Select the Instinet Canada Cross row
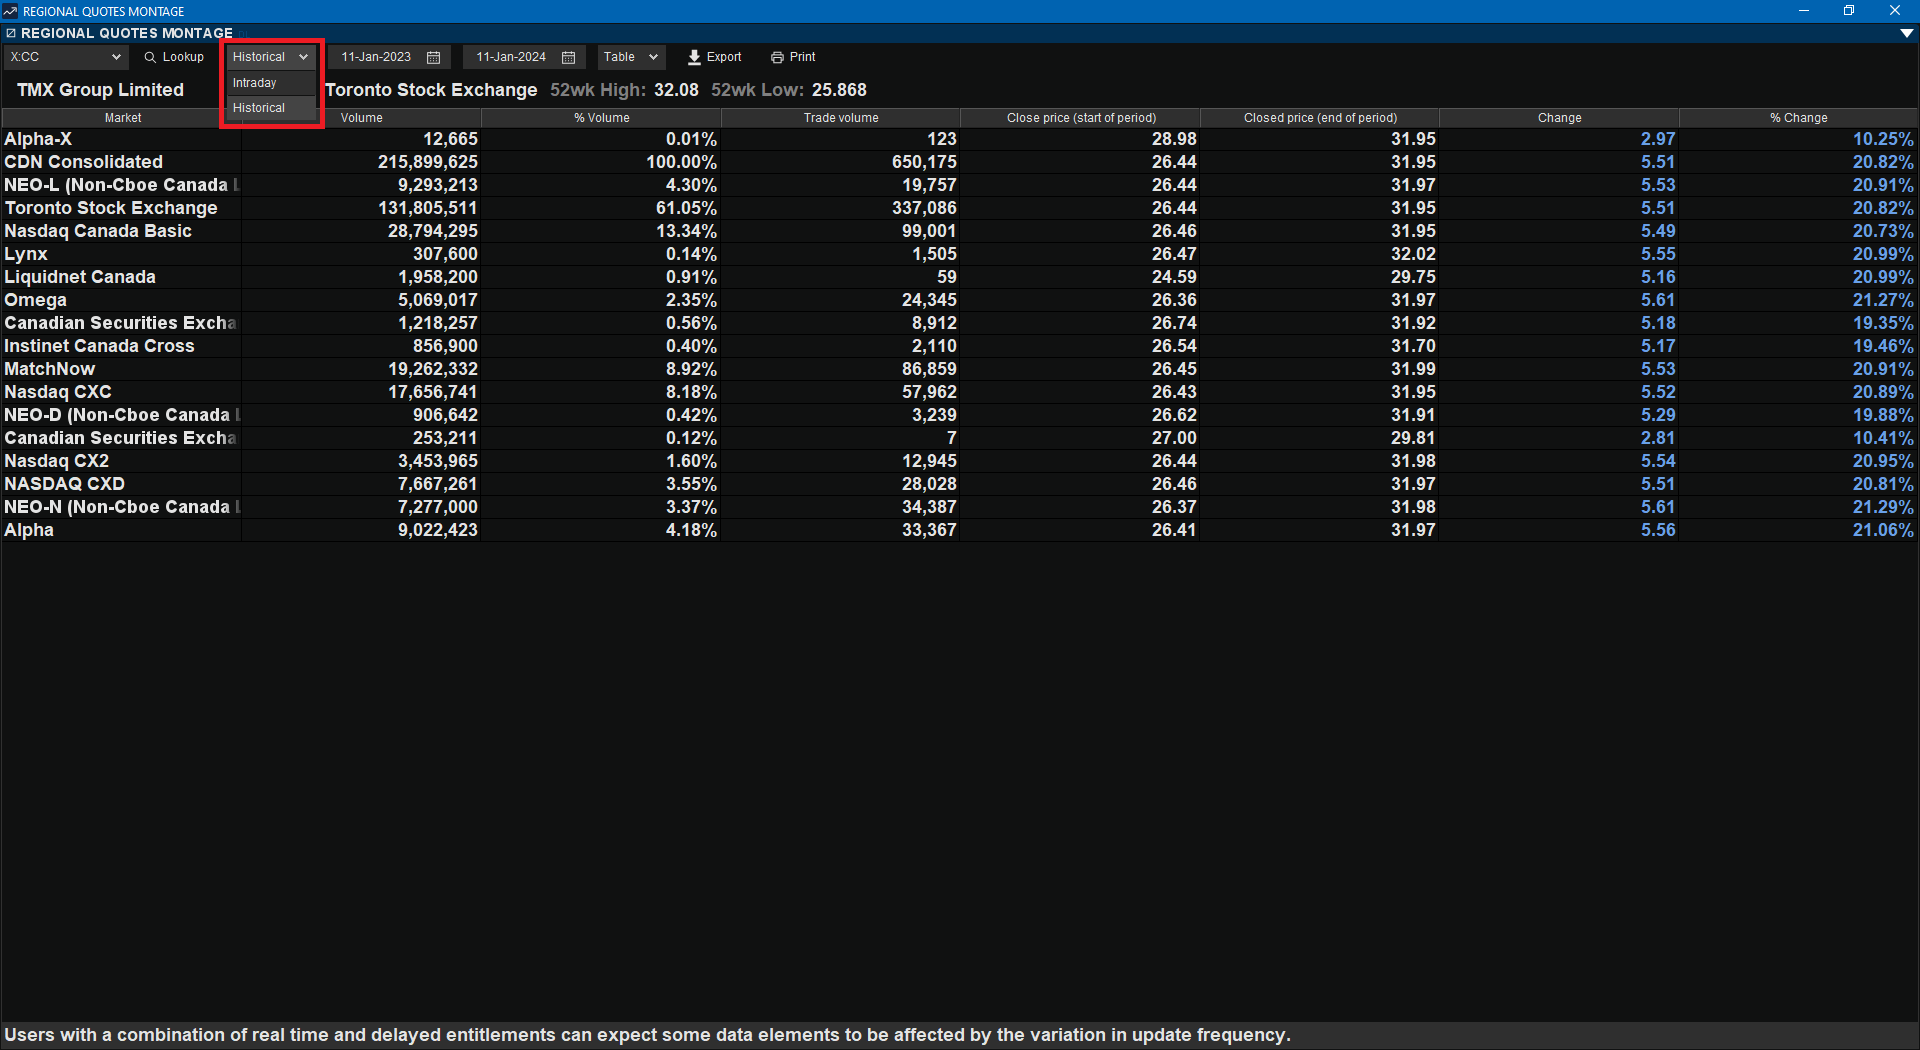 959,346
